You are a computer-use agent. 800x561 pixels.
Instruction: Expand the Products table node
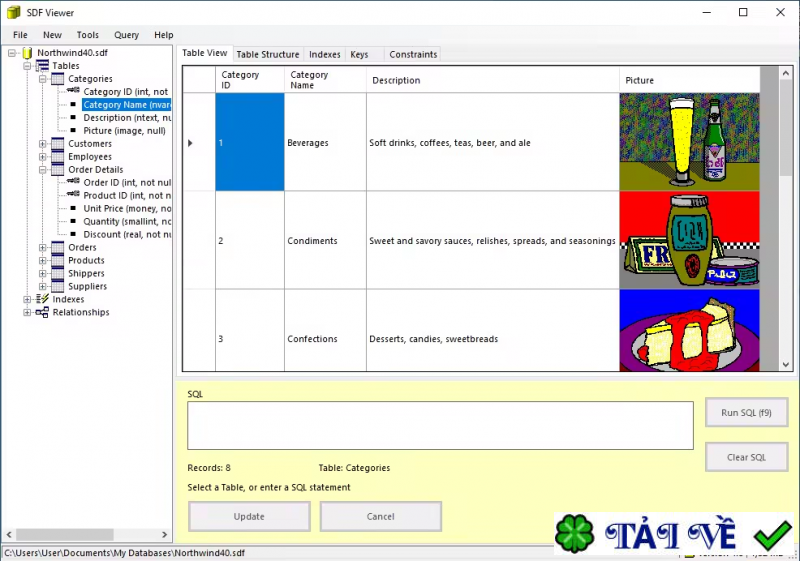coord(43,260)
